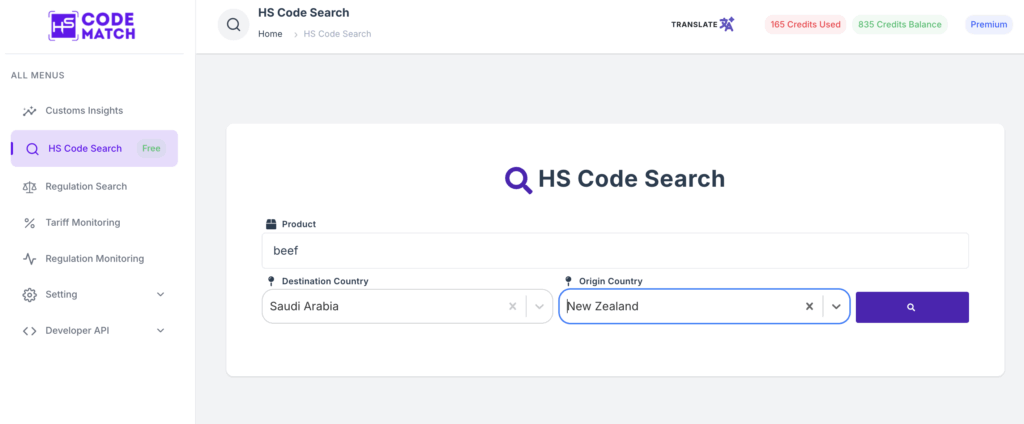This screenshot has height=424, width=1024.
Task: Click the Saudi Arabia destination field
Action: pos(407,306)
